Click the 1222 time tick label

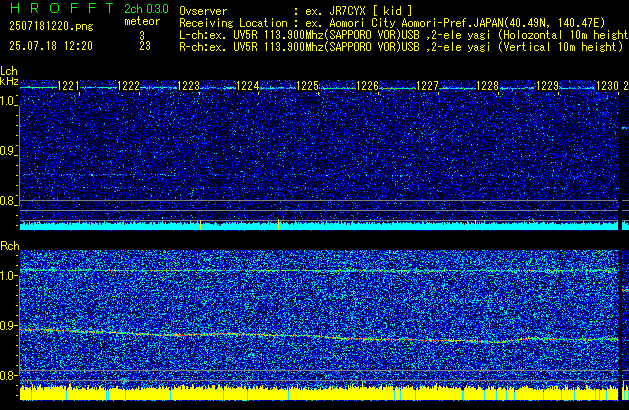tap(128, 86)
